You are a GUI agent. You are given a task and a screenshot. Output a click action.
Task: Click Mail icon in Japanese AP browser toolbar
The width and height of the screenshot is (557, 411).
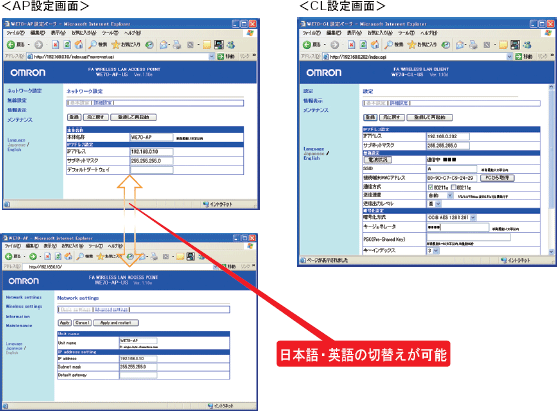pos(164,44)
